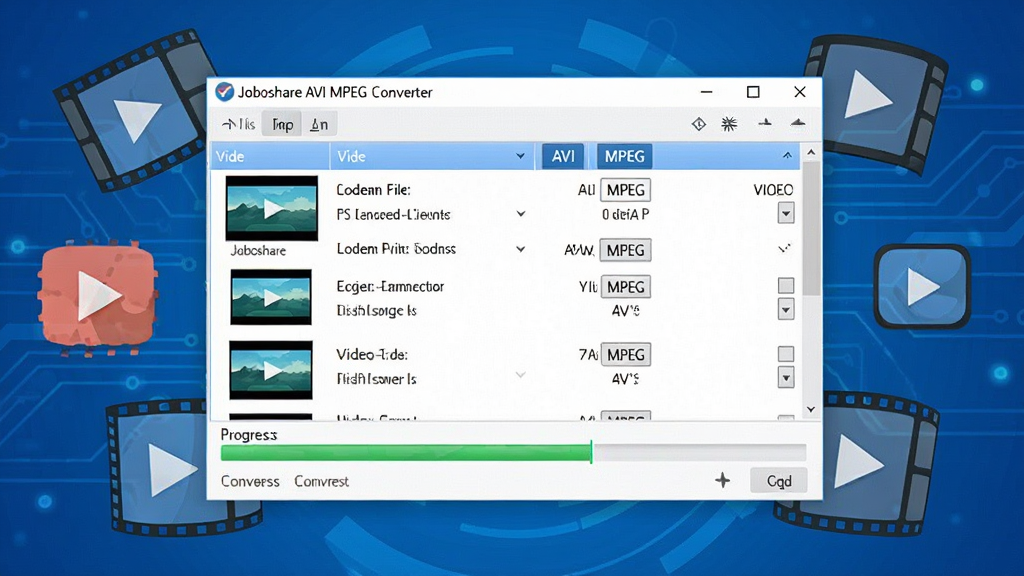The width and height of the screenshot is (1024, 576).
Task: Select the MPEG format tab in header
Action: (x=624, y=156)
